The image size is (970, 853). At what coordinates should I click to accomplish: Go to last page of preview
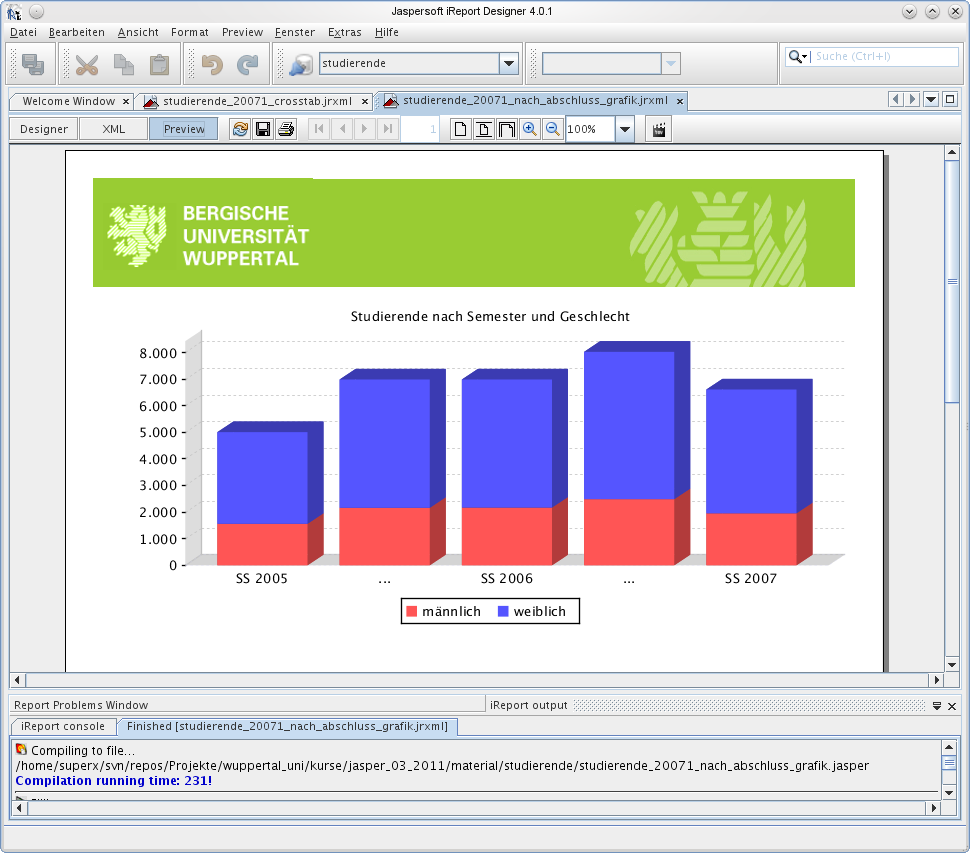[x=388, y=129]
